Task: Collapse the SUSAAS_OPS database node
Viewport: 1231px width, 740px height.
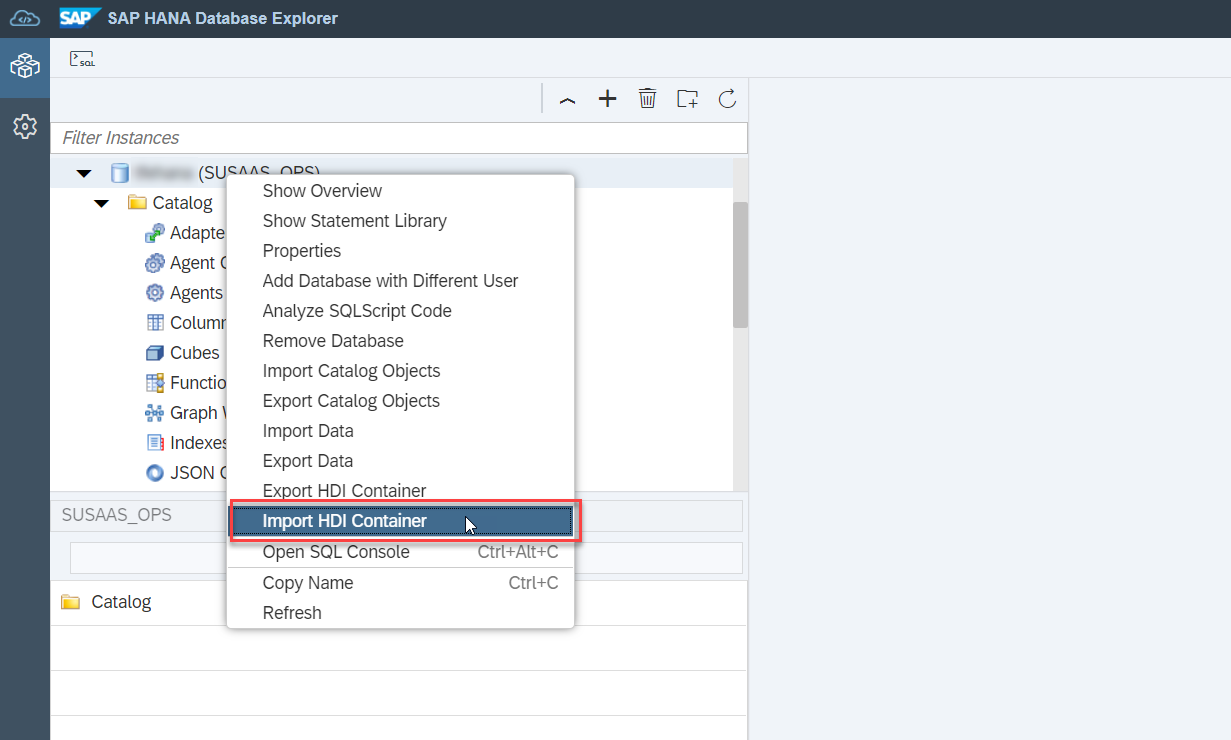Action: [84, 174]
